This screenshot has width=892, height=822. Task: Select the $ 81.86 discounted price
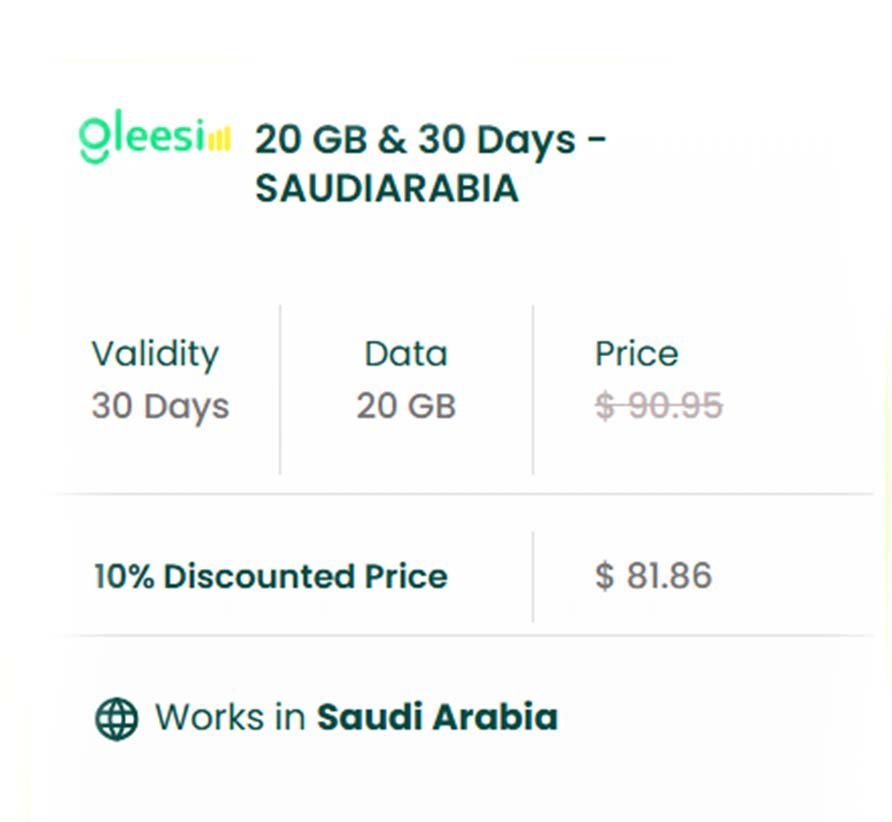pyautogui.click(x=654, y=576)
